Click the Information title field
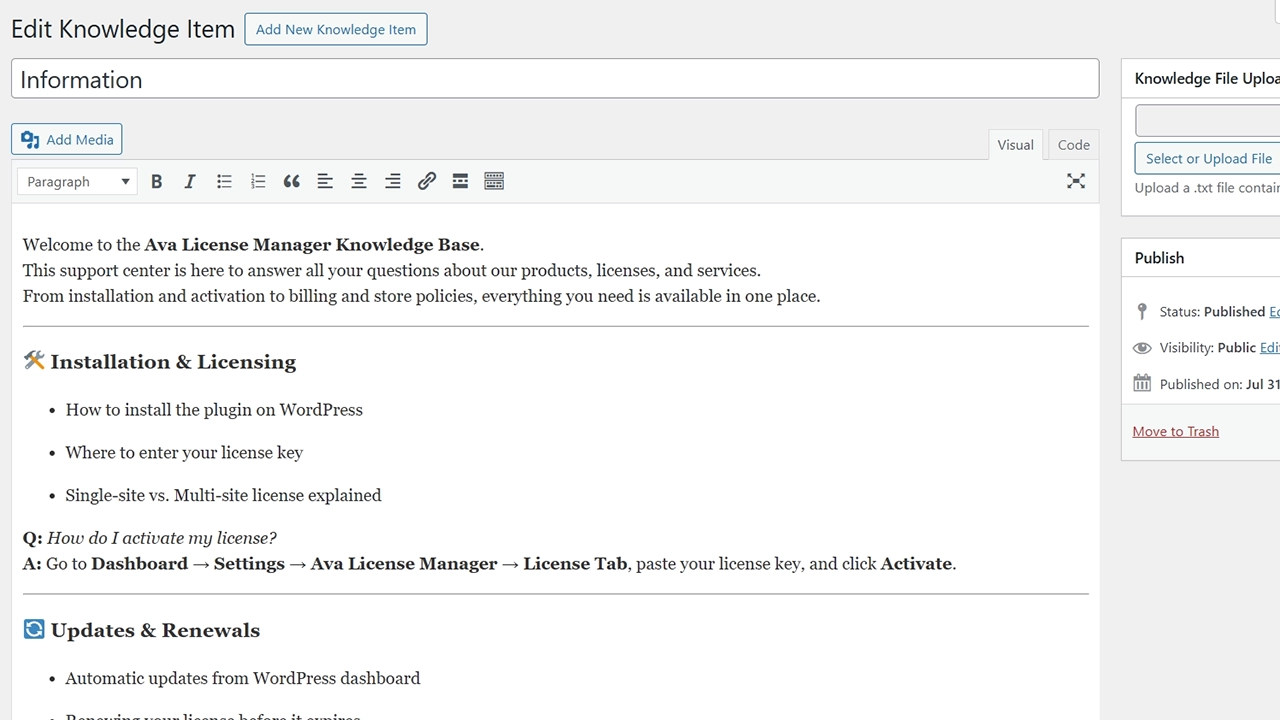 [x=555, y=79]
